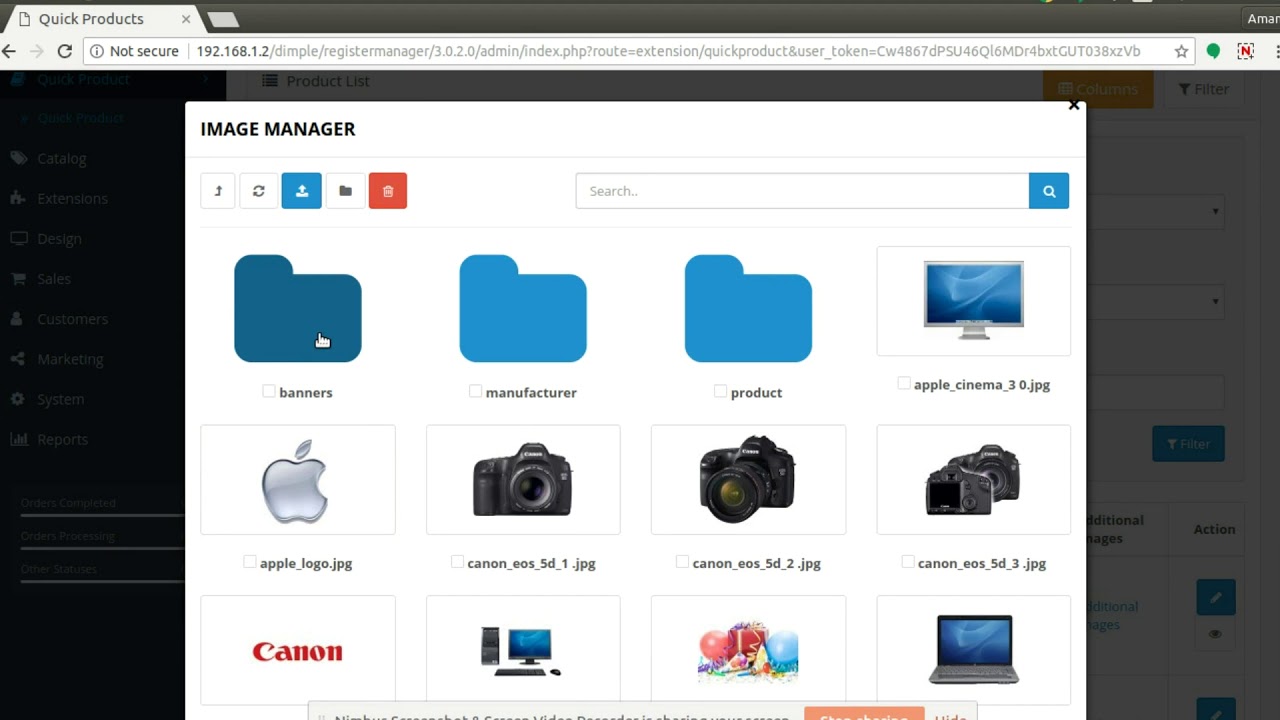The height and width of the screenshot is (720, 1280).
Task: Edit the product with the pencil icon
Action: tap(1215, 597)
